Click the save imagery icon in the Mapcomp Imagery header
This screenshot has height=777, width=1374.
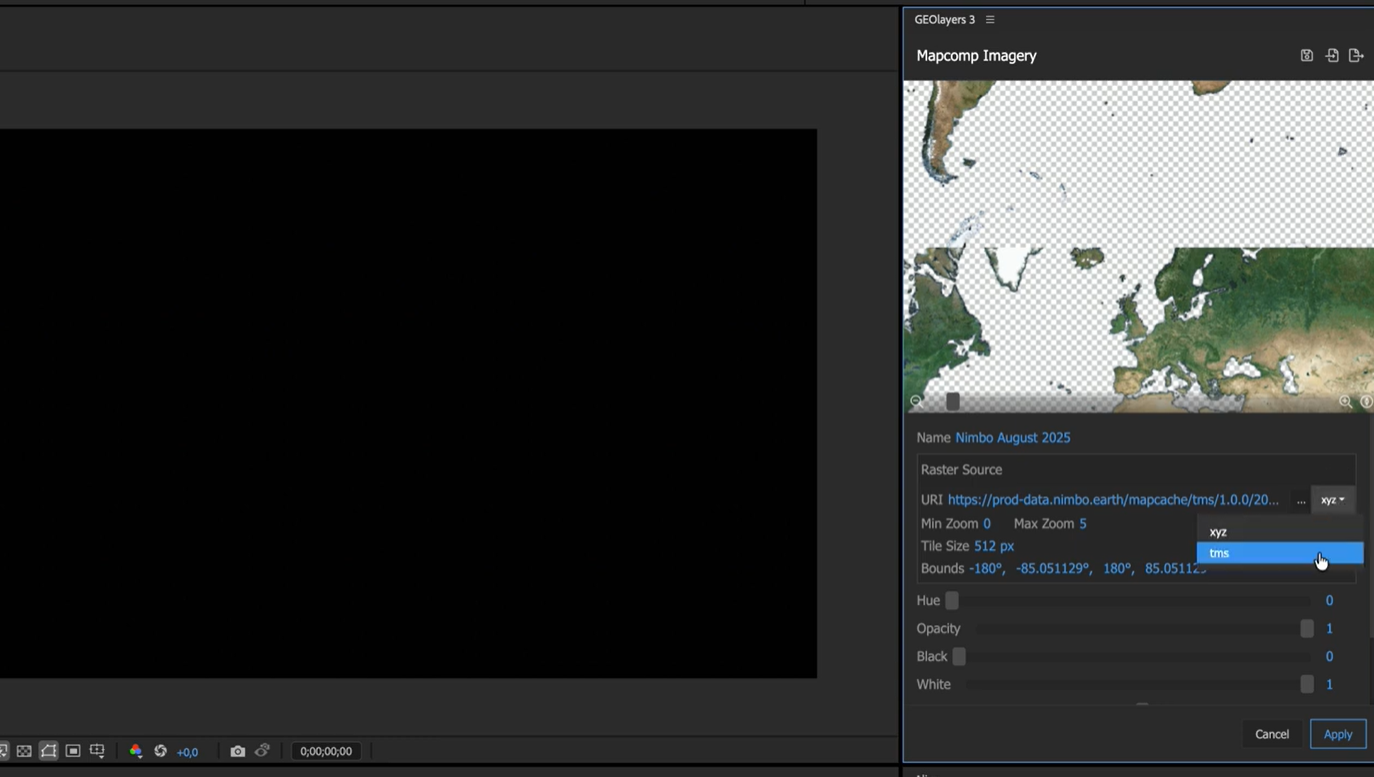pos(1306,56)
